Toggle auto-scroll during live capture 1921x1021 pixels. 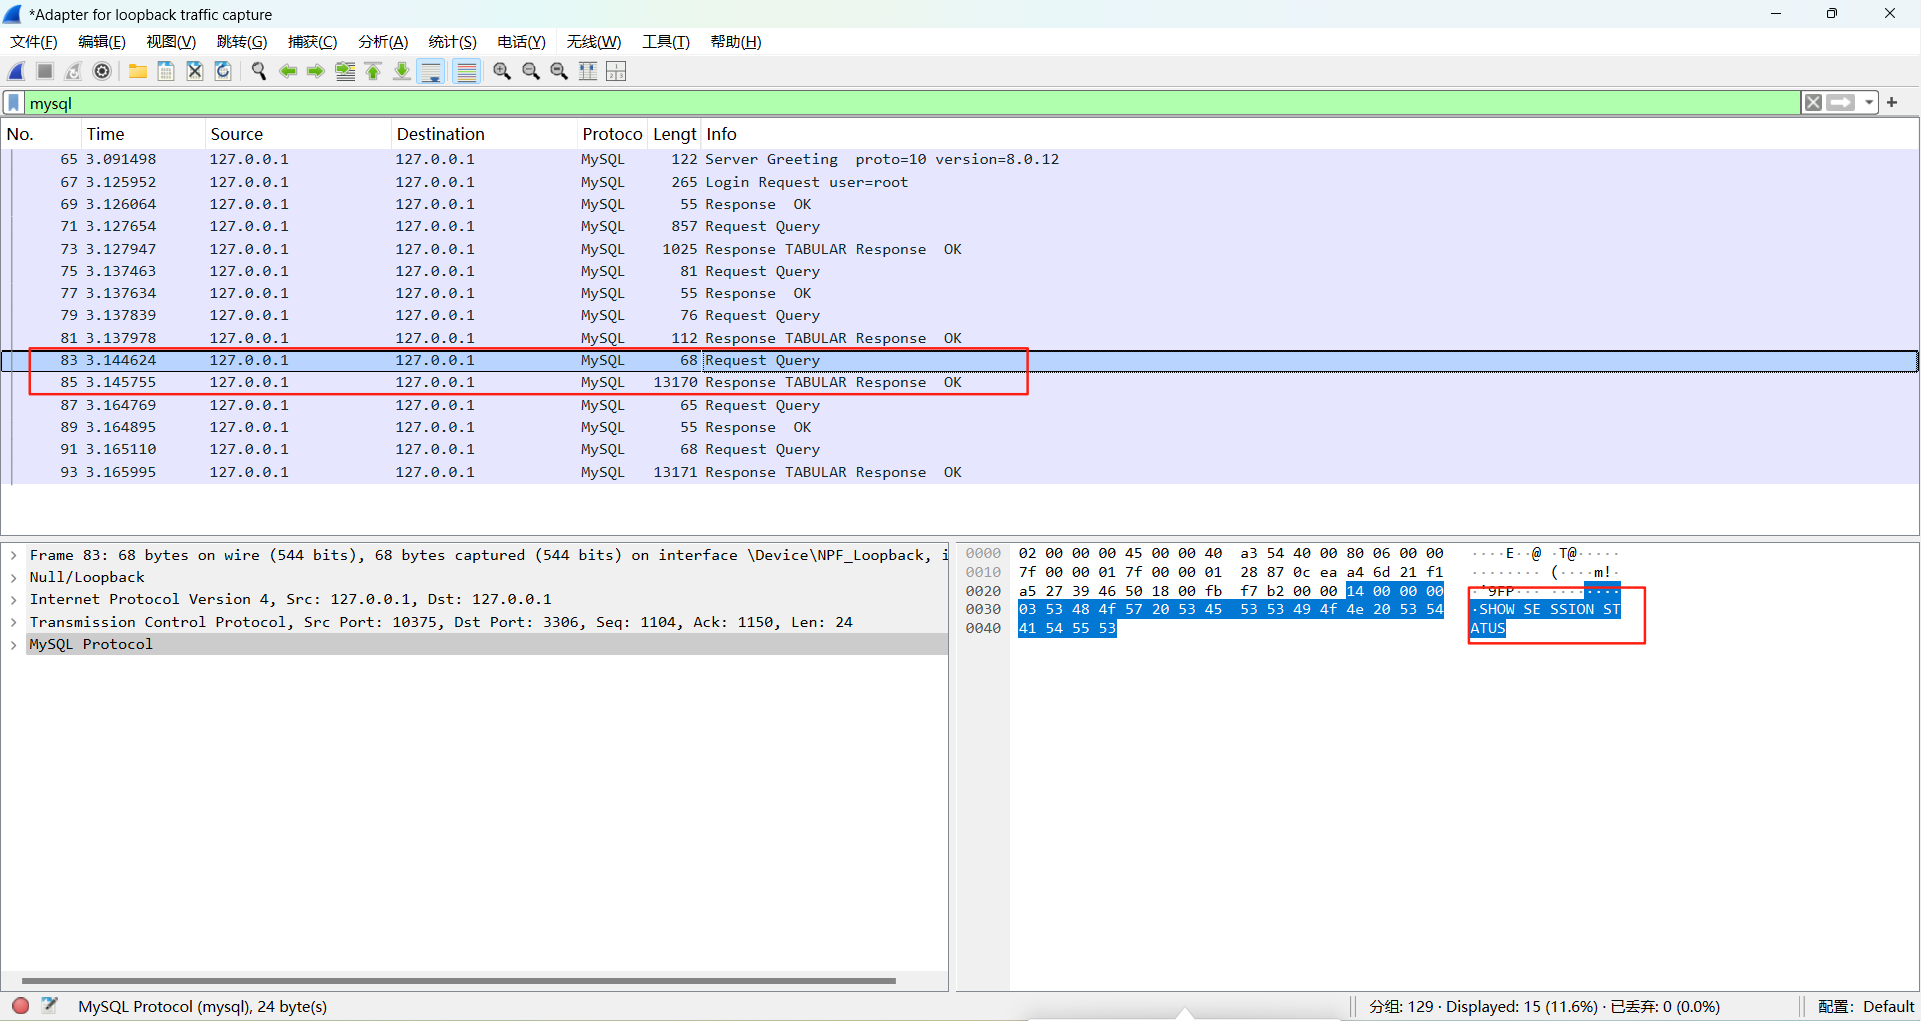point(431,71)
